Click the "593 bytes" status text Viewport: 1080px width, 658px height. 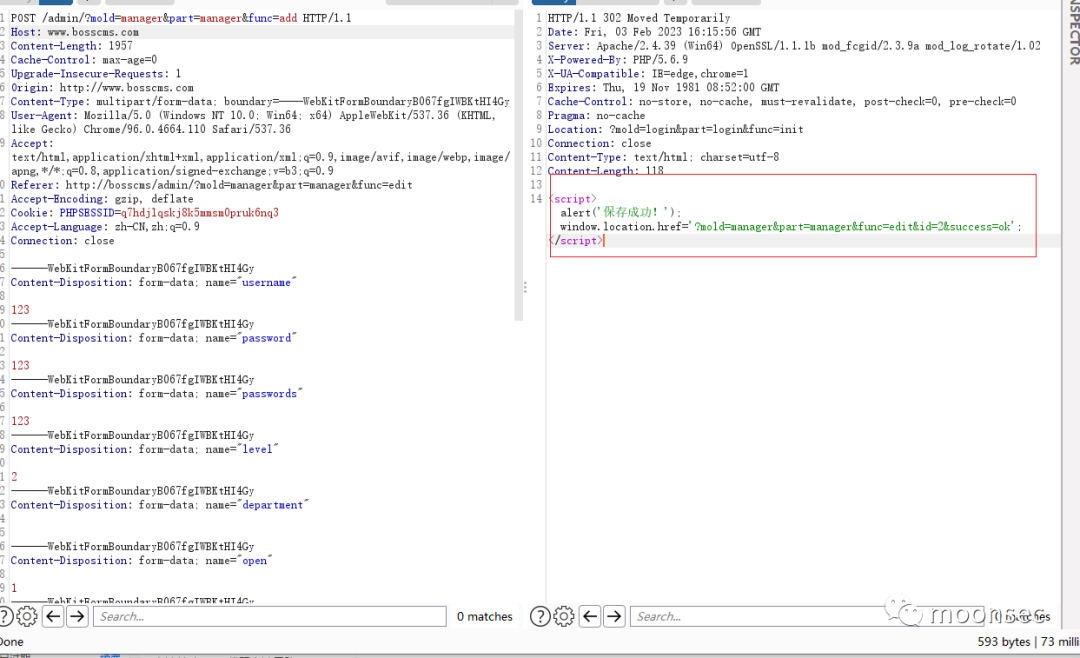click(x=1004, y=641)
